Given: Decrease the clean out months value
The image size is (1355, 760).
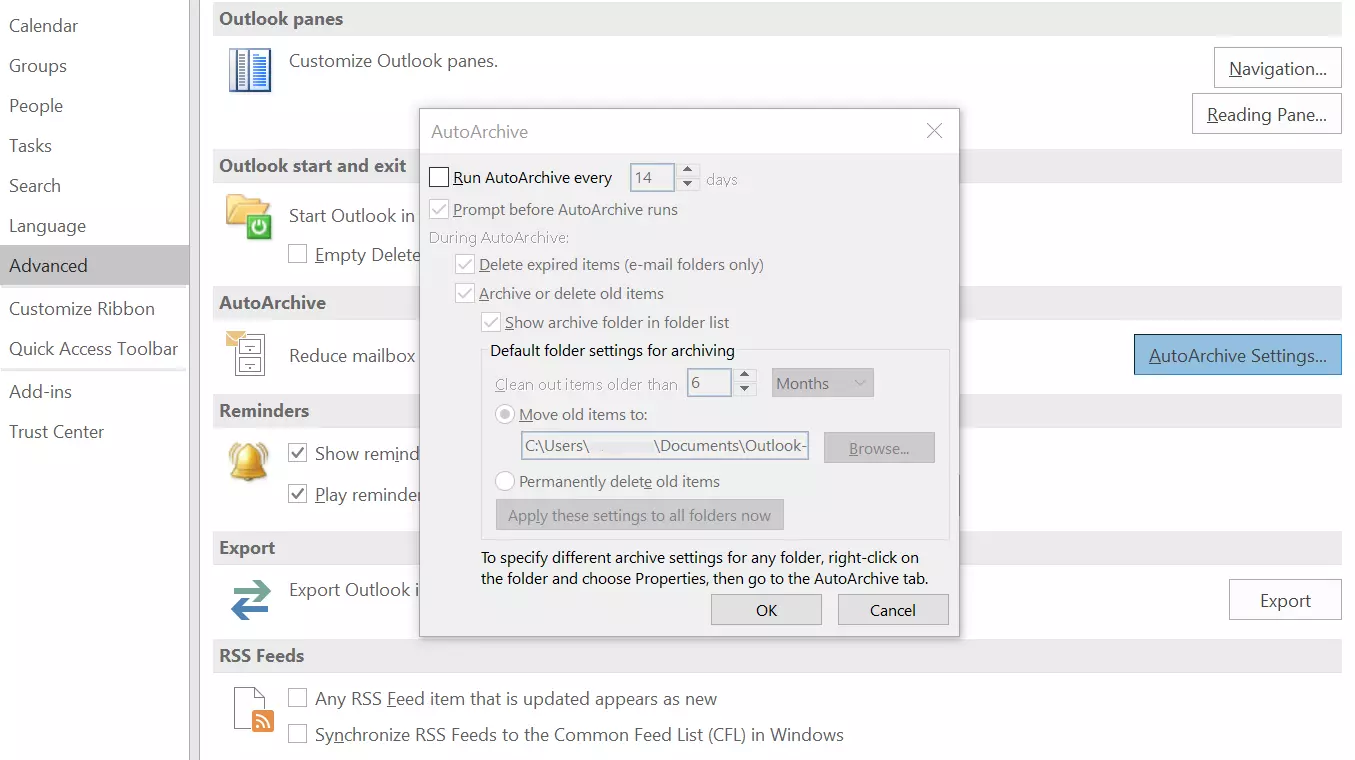Looking at the screenshot, I should click(x=744, y=388).
